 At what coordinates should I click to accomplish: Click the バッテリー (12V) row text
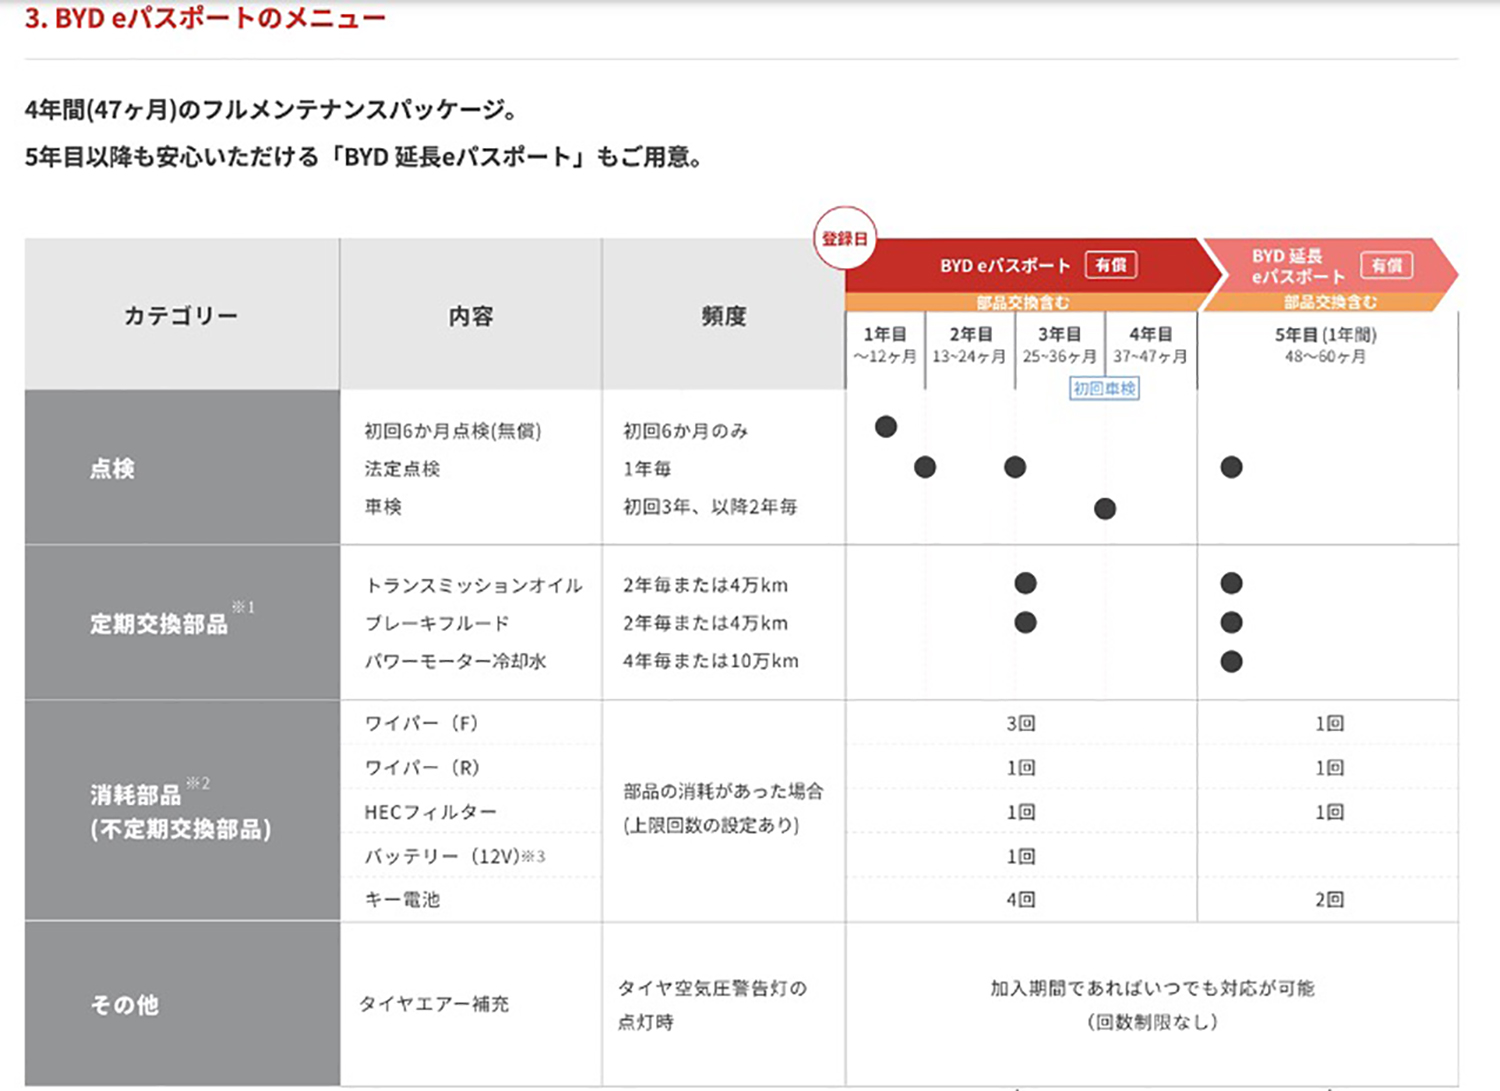pyautogui.click(x=455, y=856)
